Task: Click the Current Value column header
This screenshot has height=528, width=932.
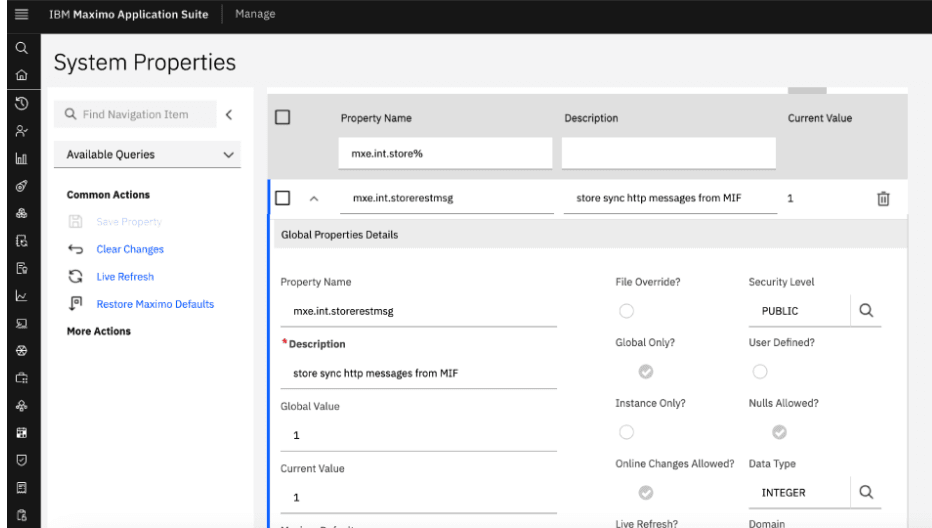Action: 820,118
